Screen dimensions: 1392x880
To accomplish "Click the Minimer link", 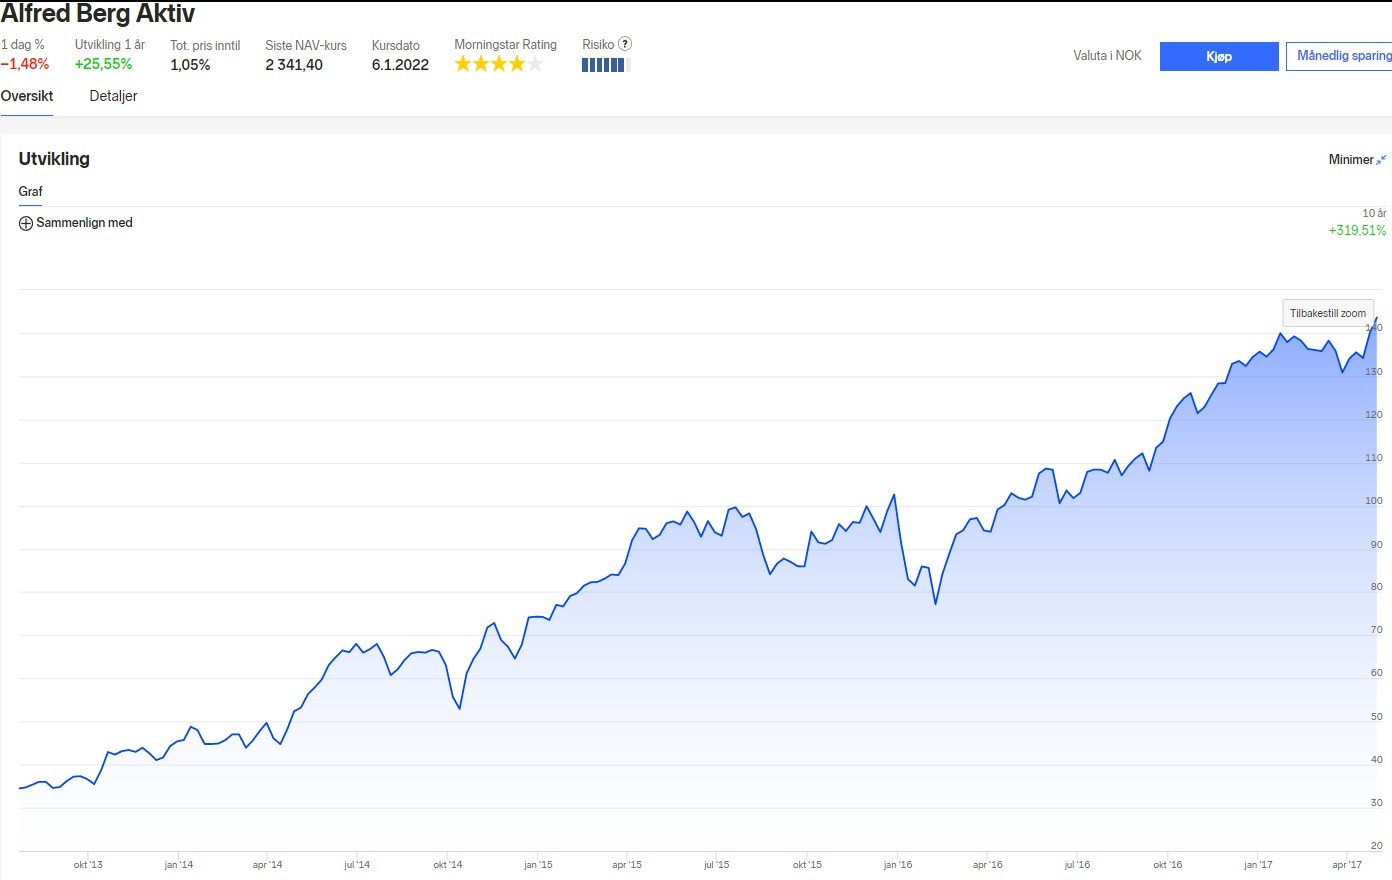I will 1351,160.
